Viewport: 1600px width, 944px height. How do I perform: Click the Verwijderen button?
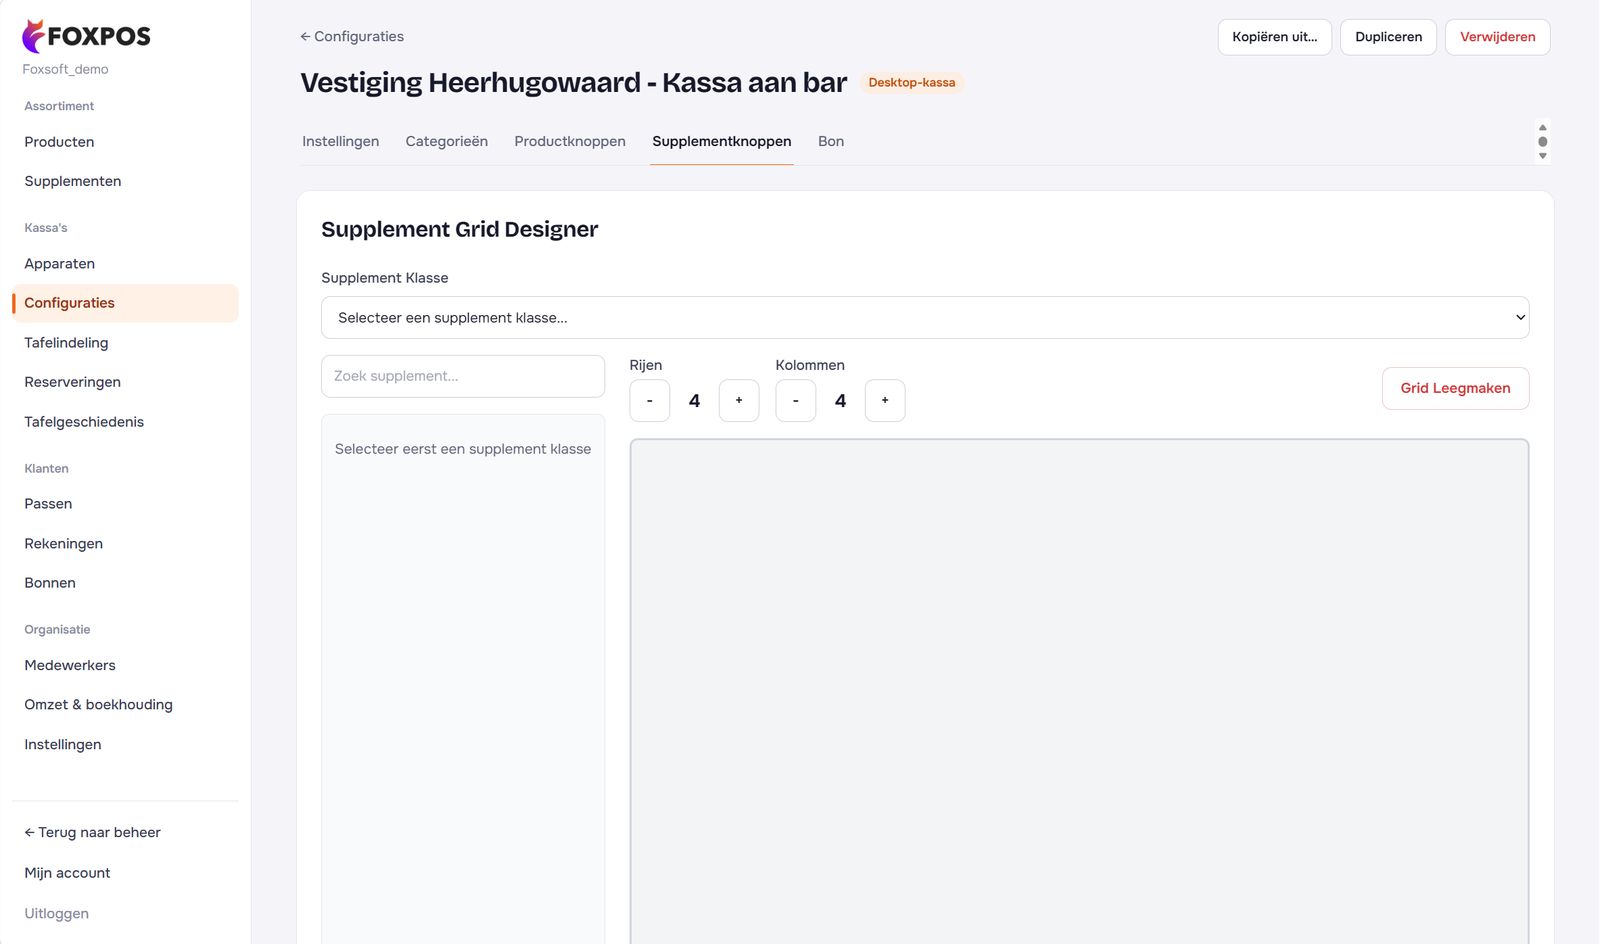(x=1498, y=37)
